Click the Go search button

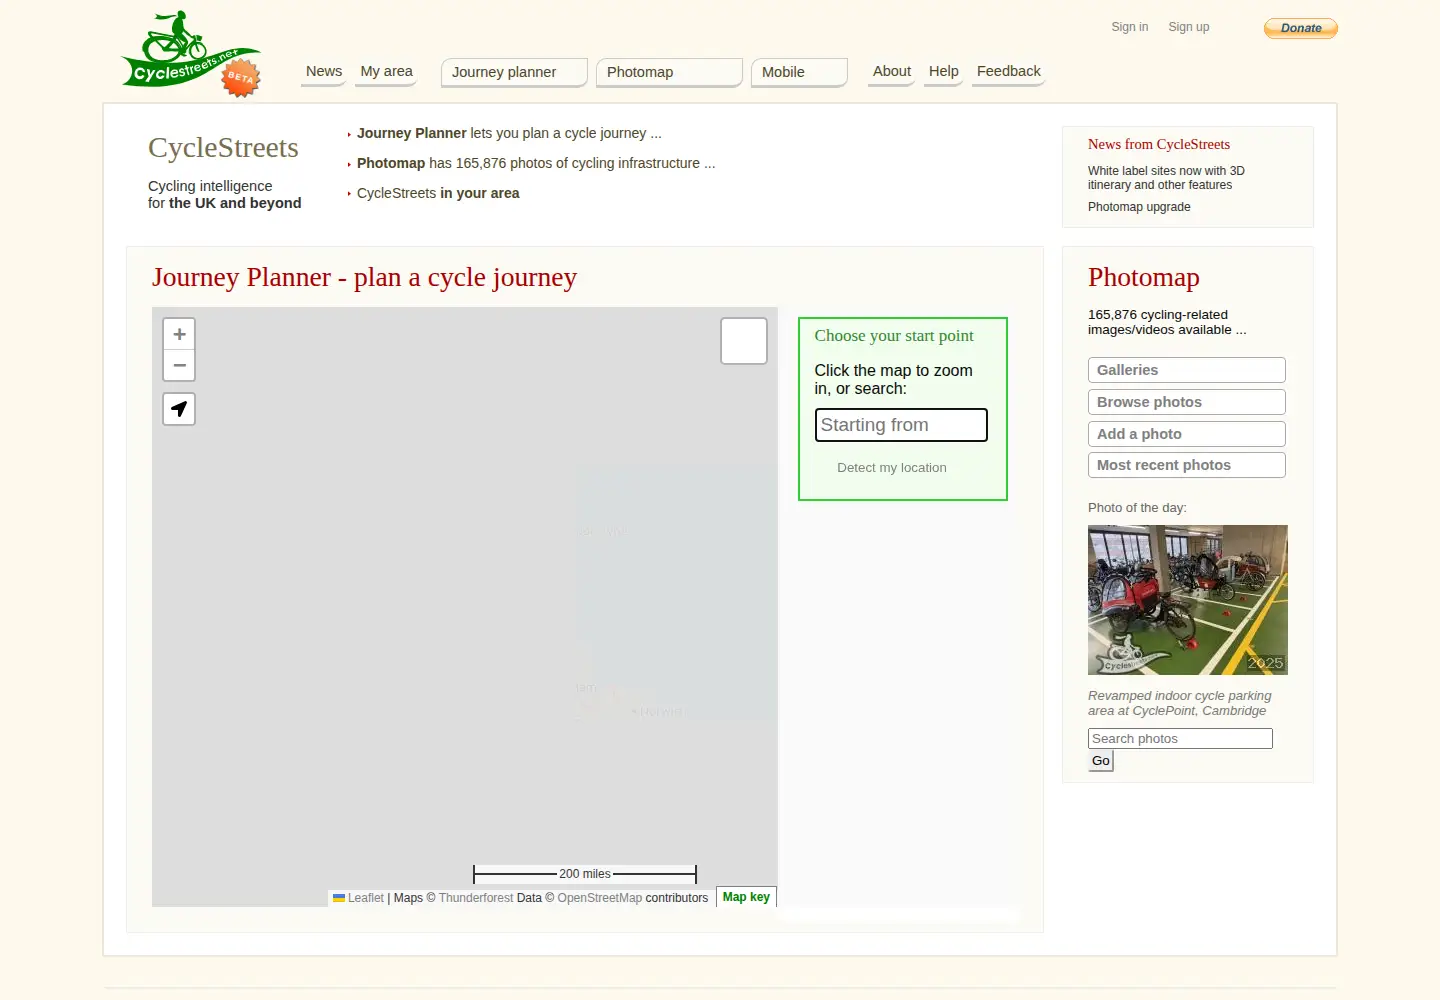(x=1101, y=761)
